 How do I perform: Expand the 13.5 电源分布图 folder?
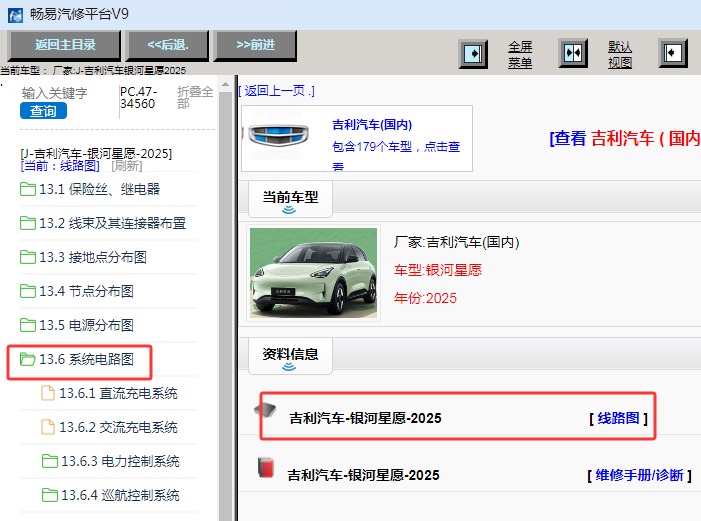coord(86,325)
